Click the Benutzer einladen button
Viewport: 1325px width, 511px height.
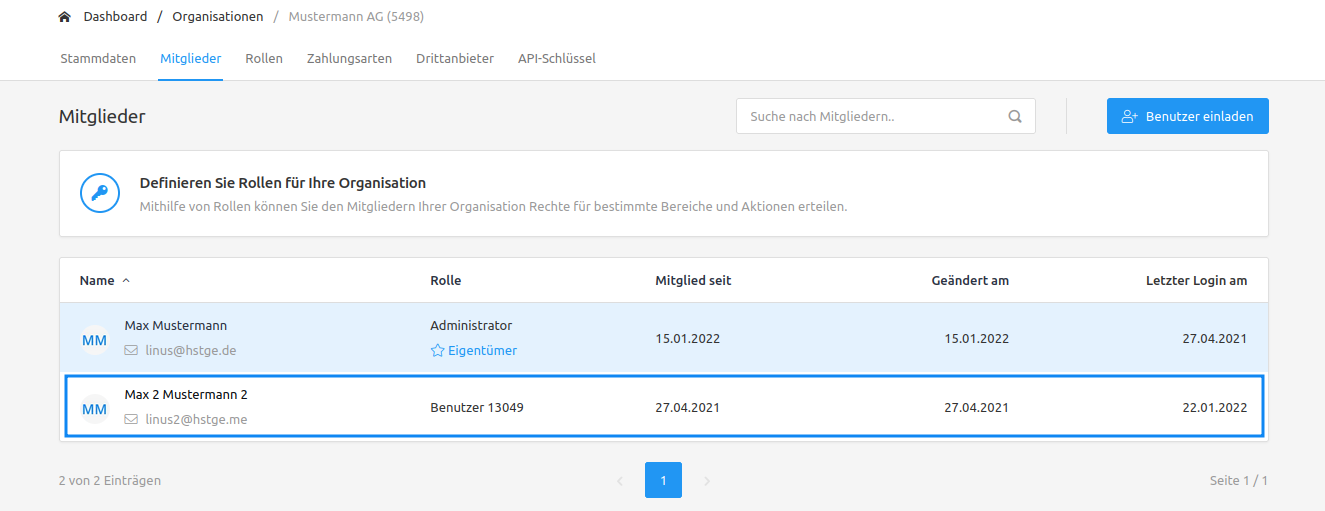pos(1188,116)
